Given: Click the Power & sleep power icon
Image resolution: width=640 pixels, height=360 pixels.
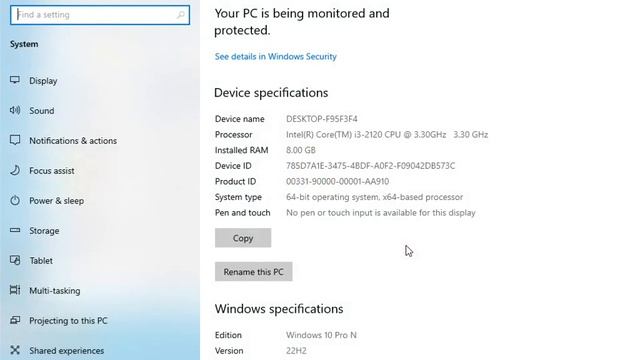Looking at the screenshot, I should 15,200.
